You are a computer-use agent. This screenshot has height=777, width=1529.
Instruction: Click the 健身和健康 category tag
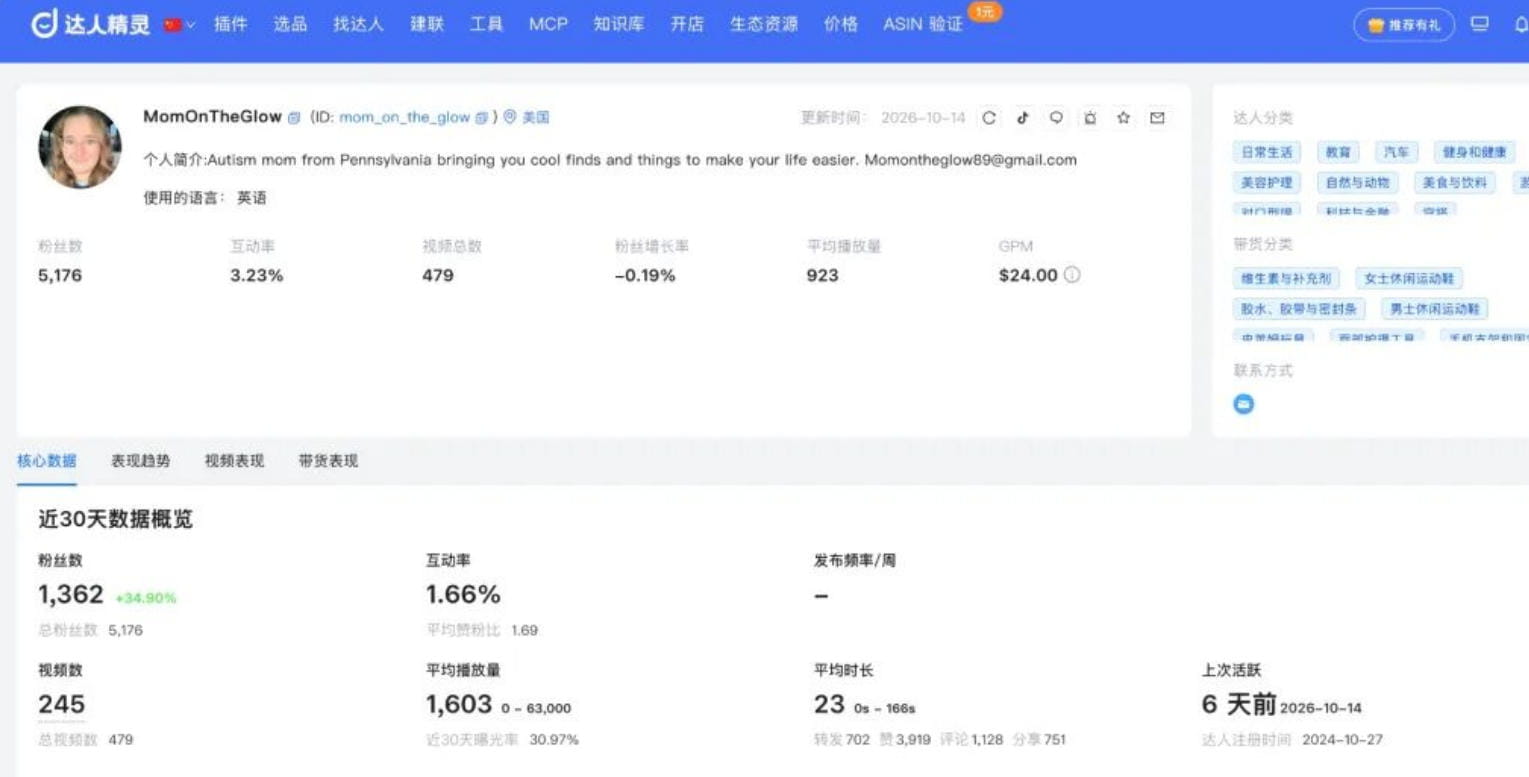tap(1474, 152)
